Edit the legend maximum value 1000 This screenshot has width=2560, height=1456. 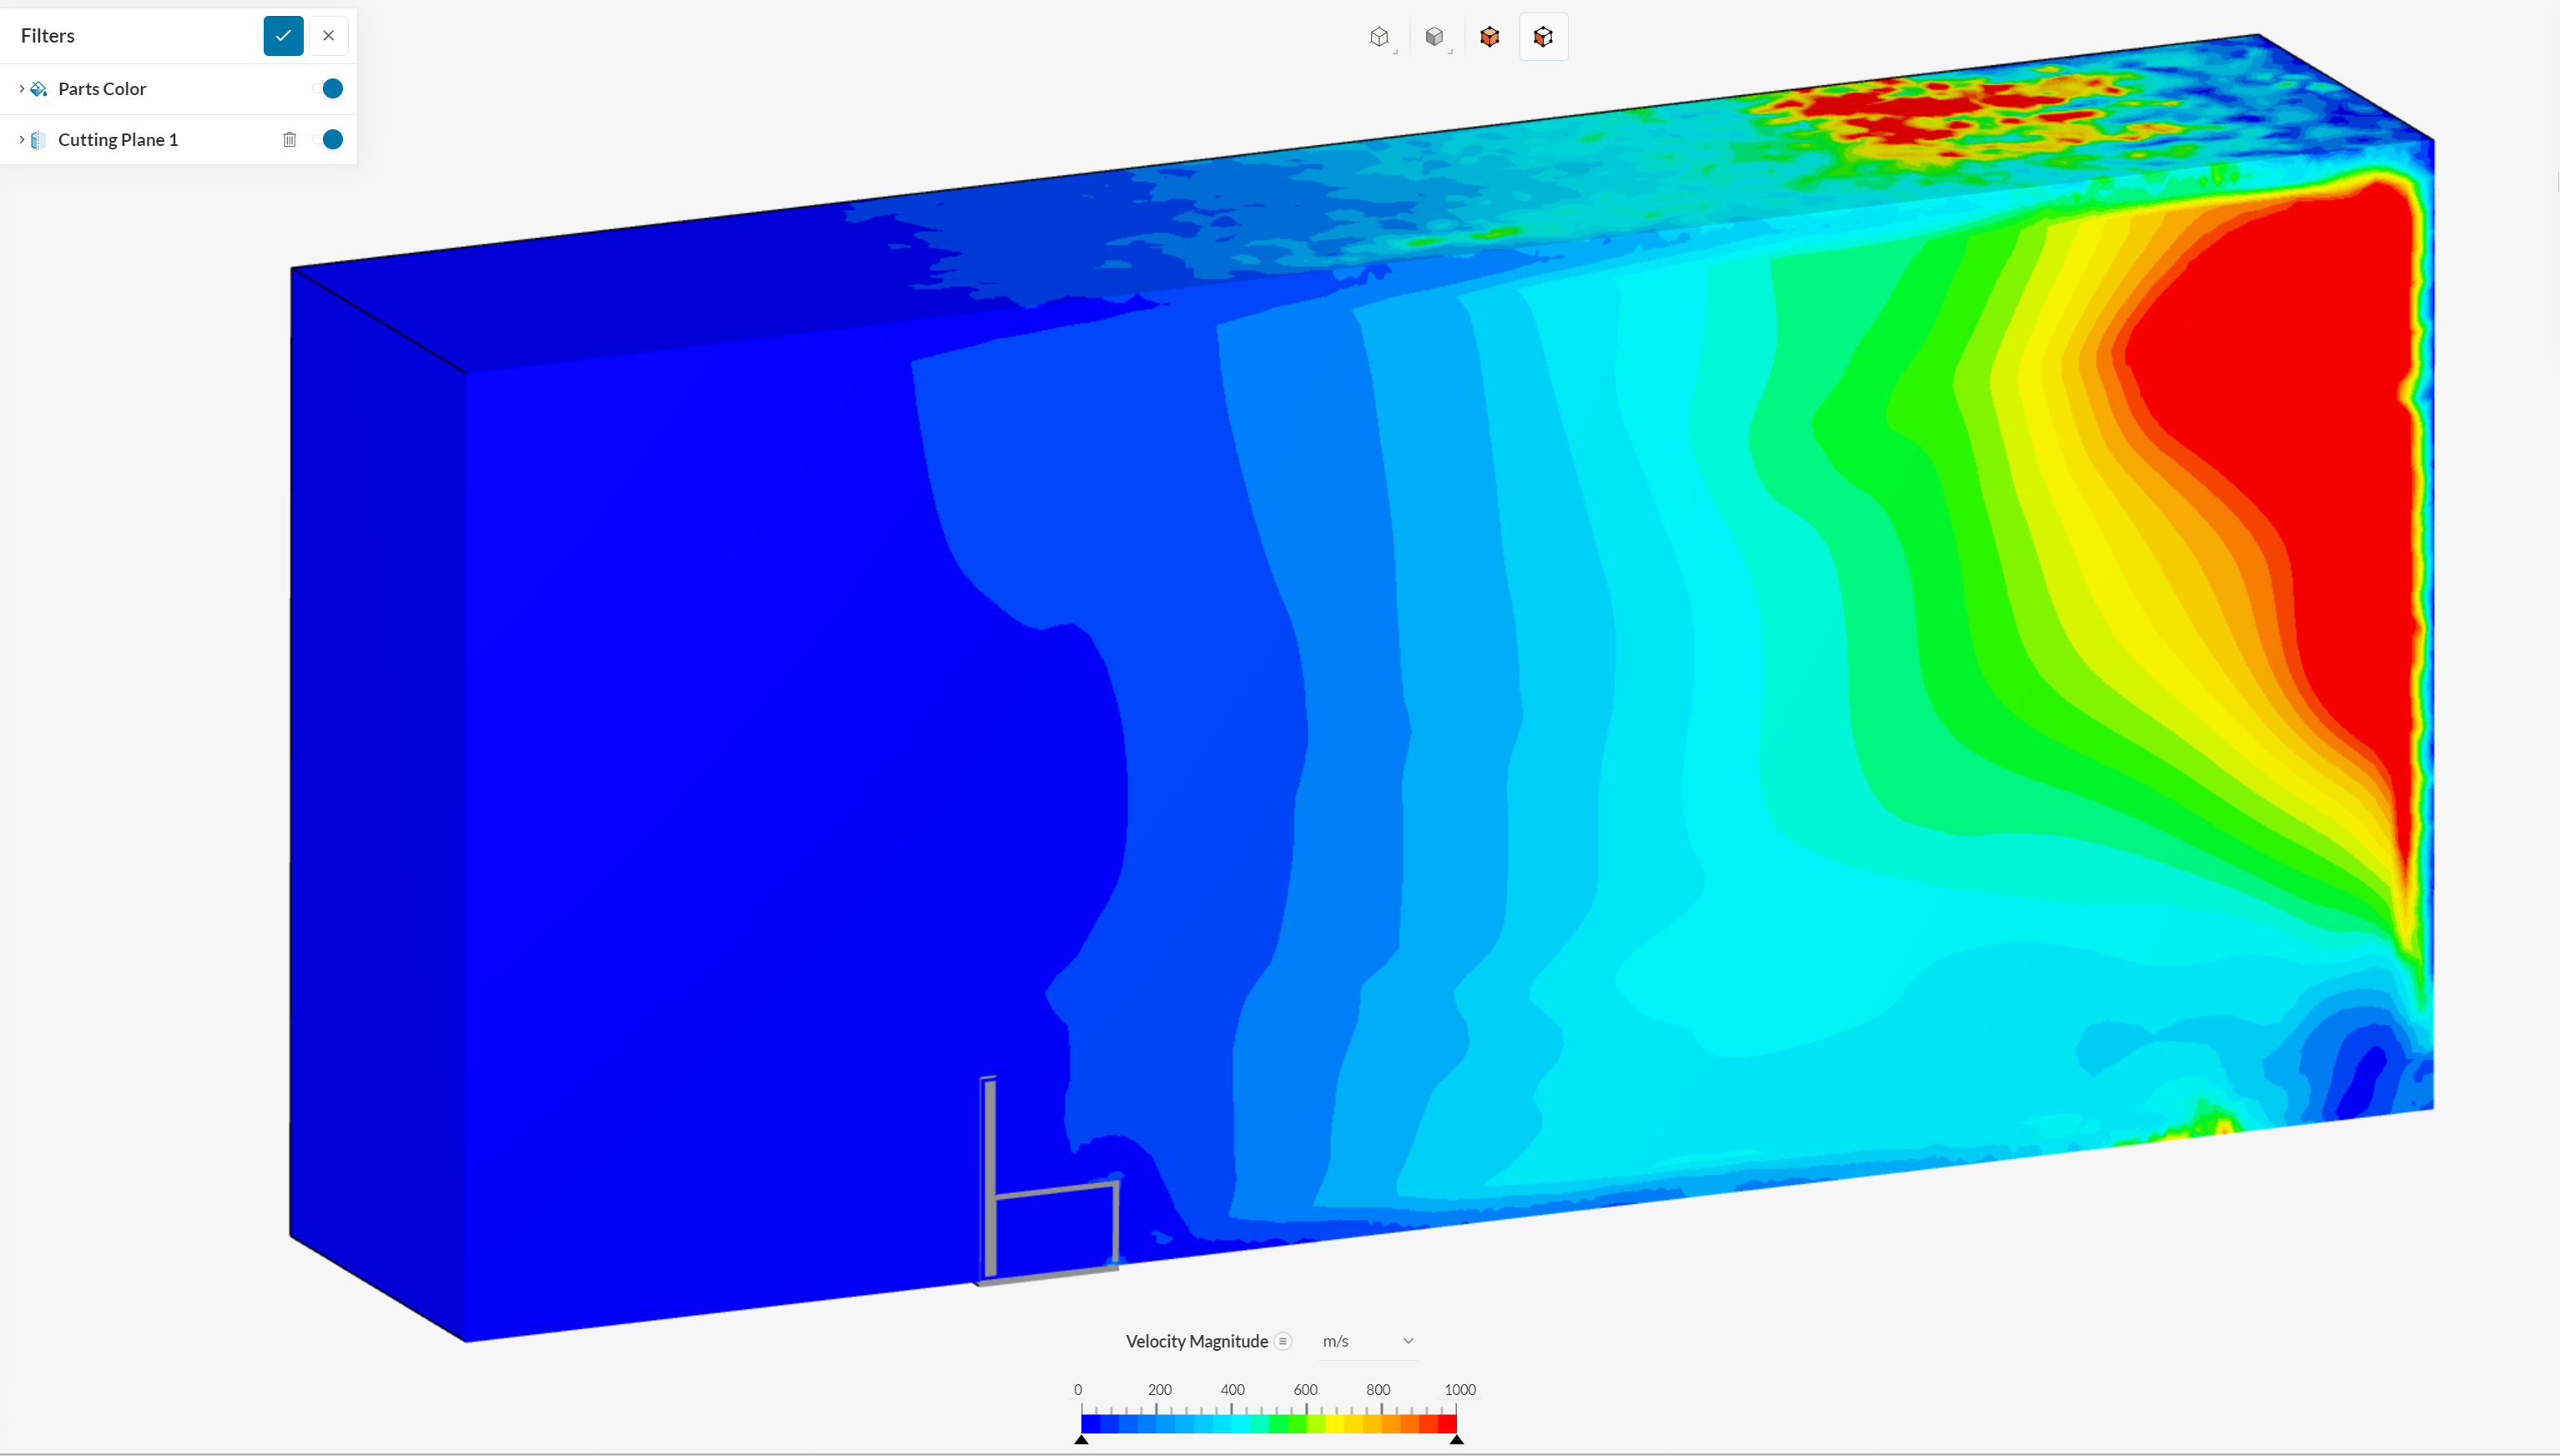coord(1459,1390)
